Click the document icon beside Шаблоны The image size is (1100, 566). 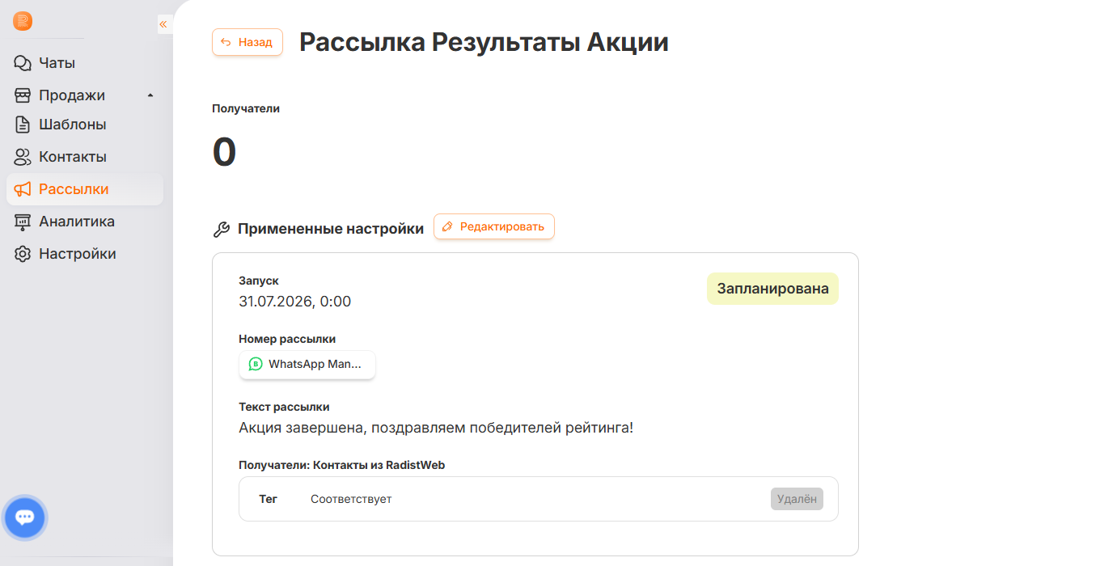(x=22, y=125)
